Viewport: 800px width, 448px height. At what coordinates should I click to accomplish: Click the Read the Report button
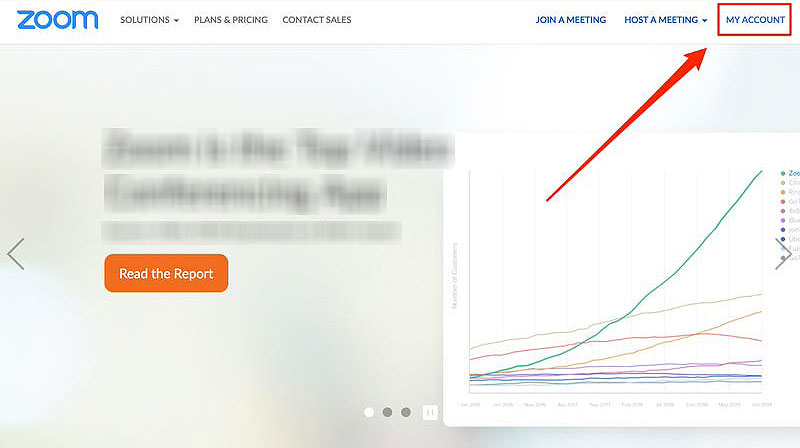coord(166,273)
